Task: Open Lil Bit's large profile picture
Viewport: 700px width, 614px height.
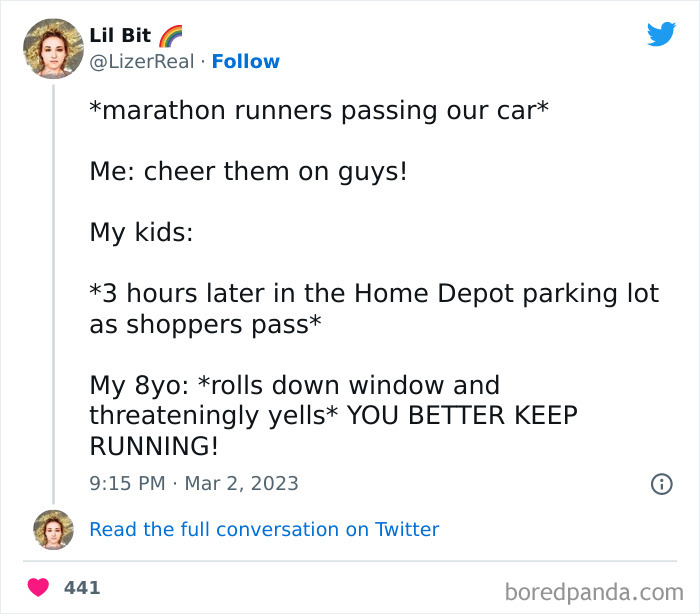Action: click(53, 48)
